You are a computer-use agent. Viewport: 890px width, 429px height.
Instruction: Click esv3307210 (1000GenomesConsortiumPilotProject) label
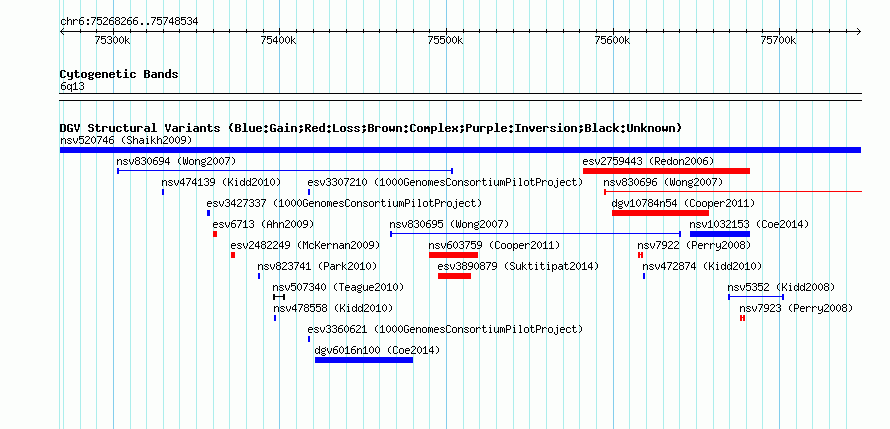(x=446, y=182)
